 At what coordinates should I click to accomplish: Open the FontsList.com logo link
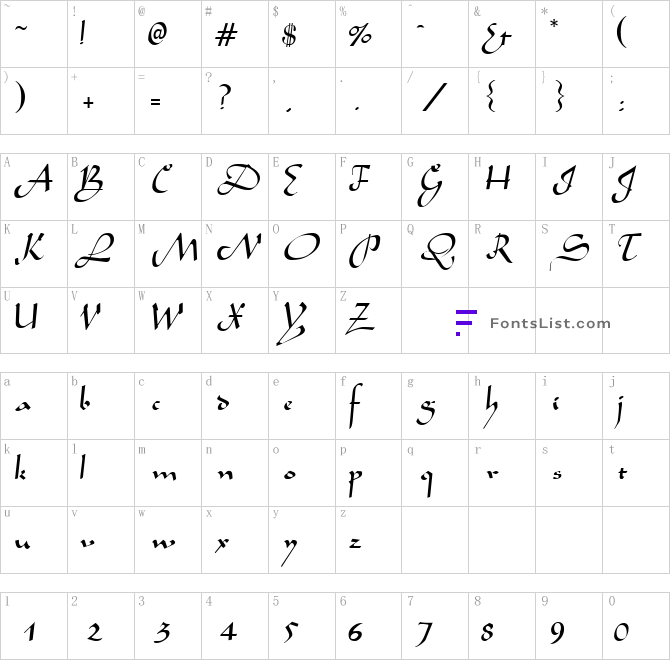(x=533, y=323)
